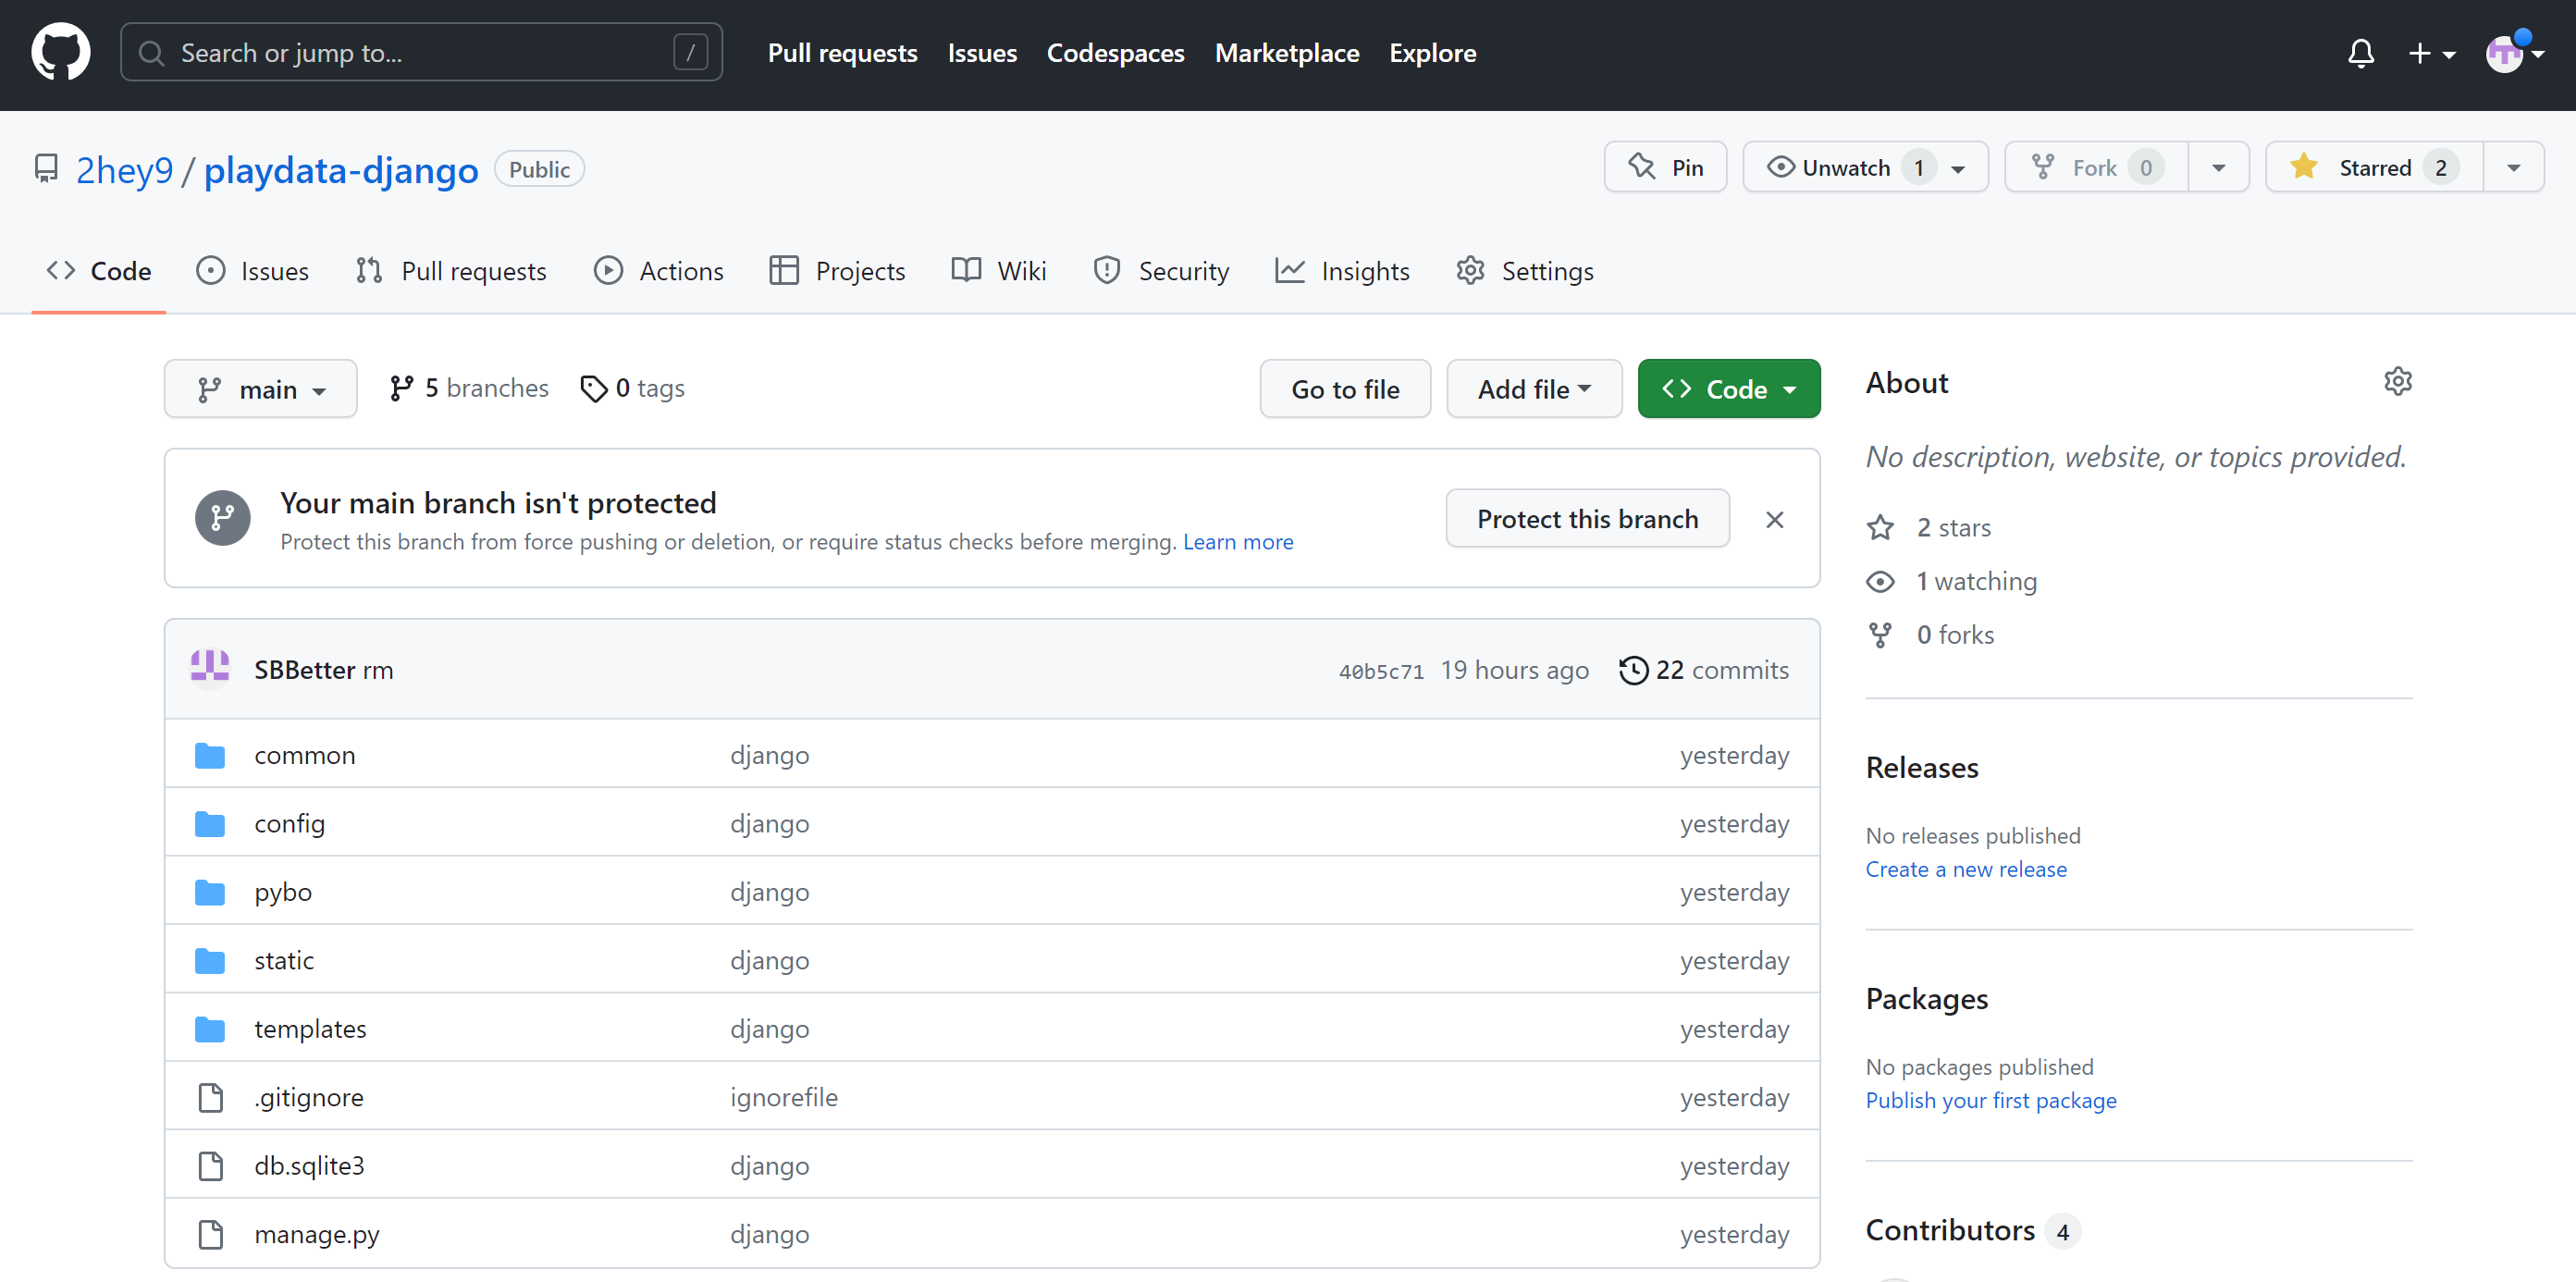This screenshot has height=1282, width=2576.
Task: Open the manage.py file
Action: [317, 1234]
